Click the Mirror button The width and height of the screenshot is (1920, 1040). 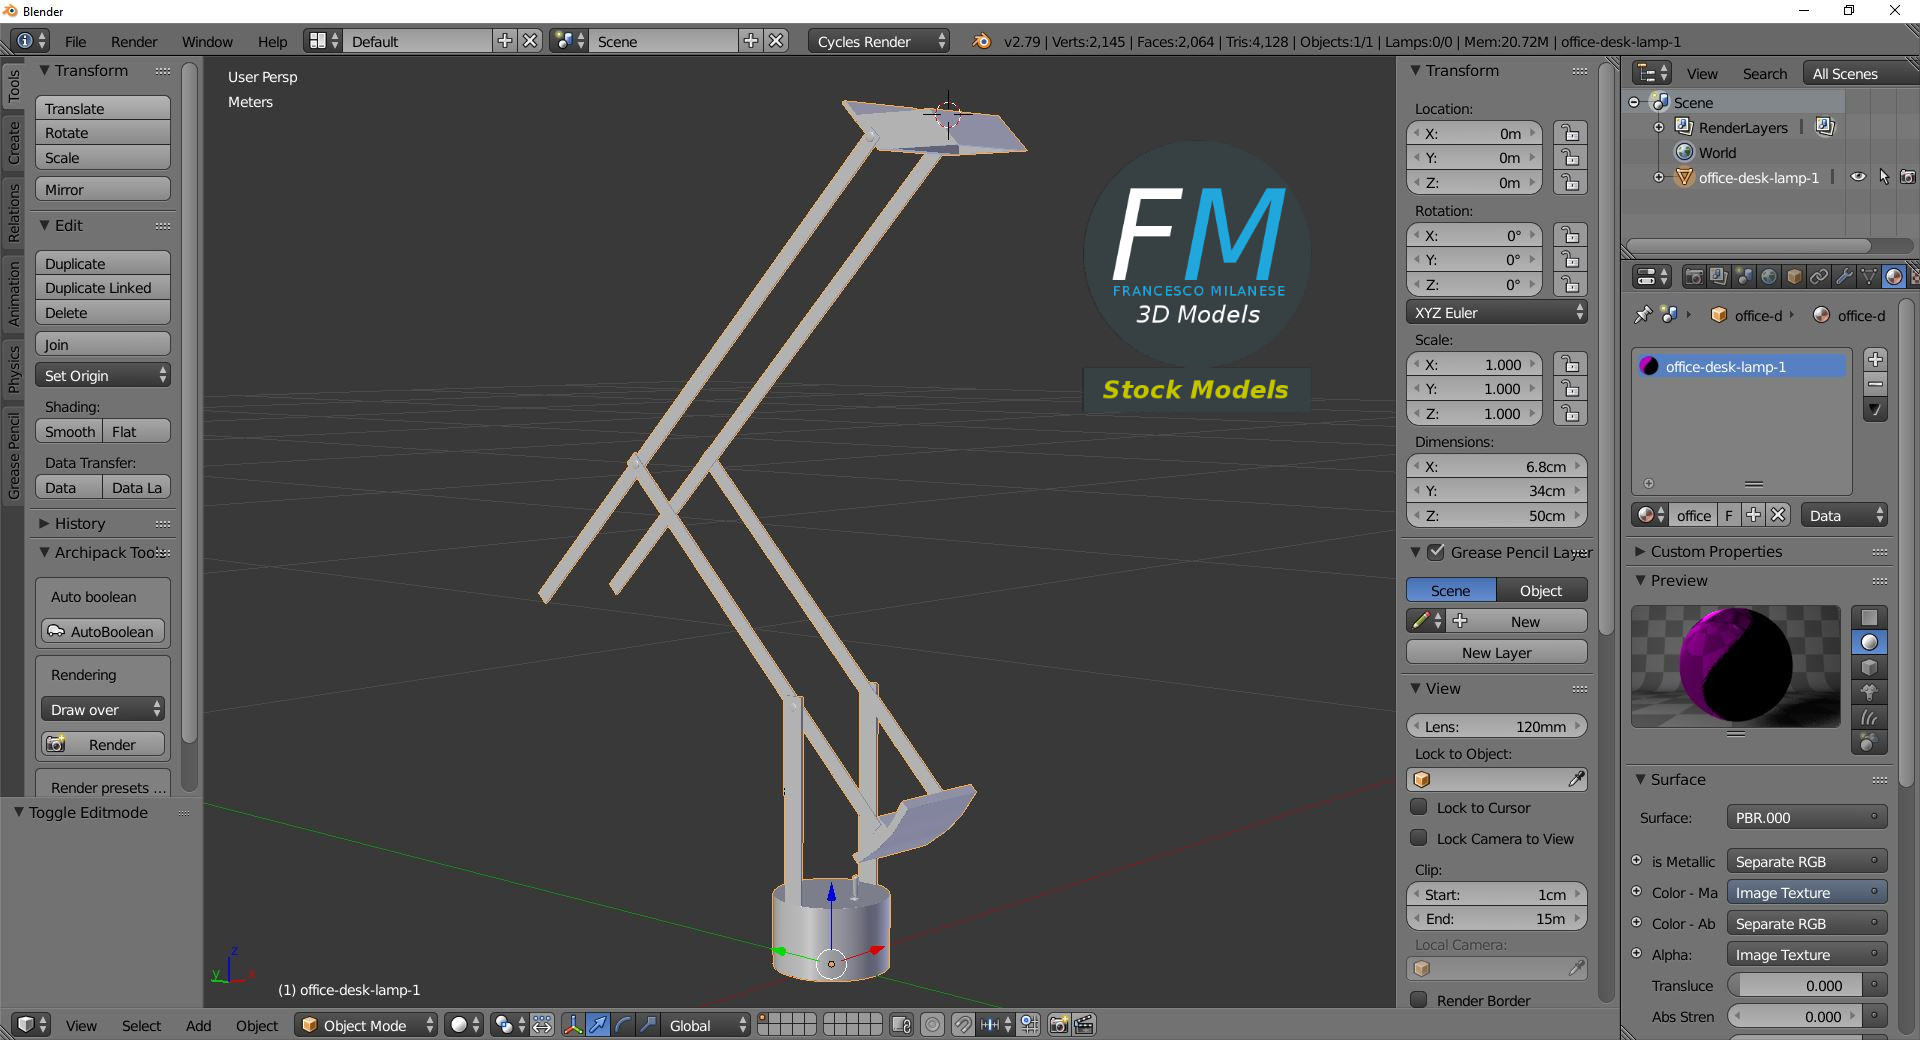tap(103, 189)
